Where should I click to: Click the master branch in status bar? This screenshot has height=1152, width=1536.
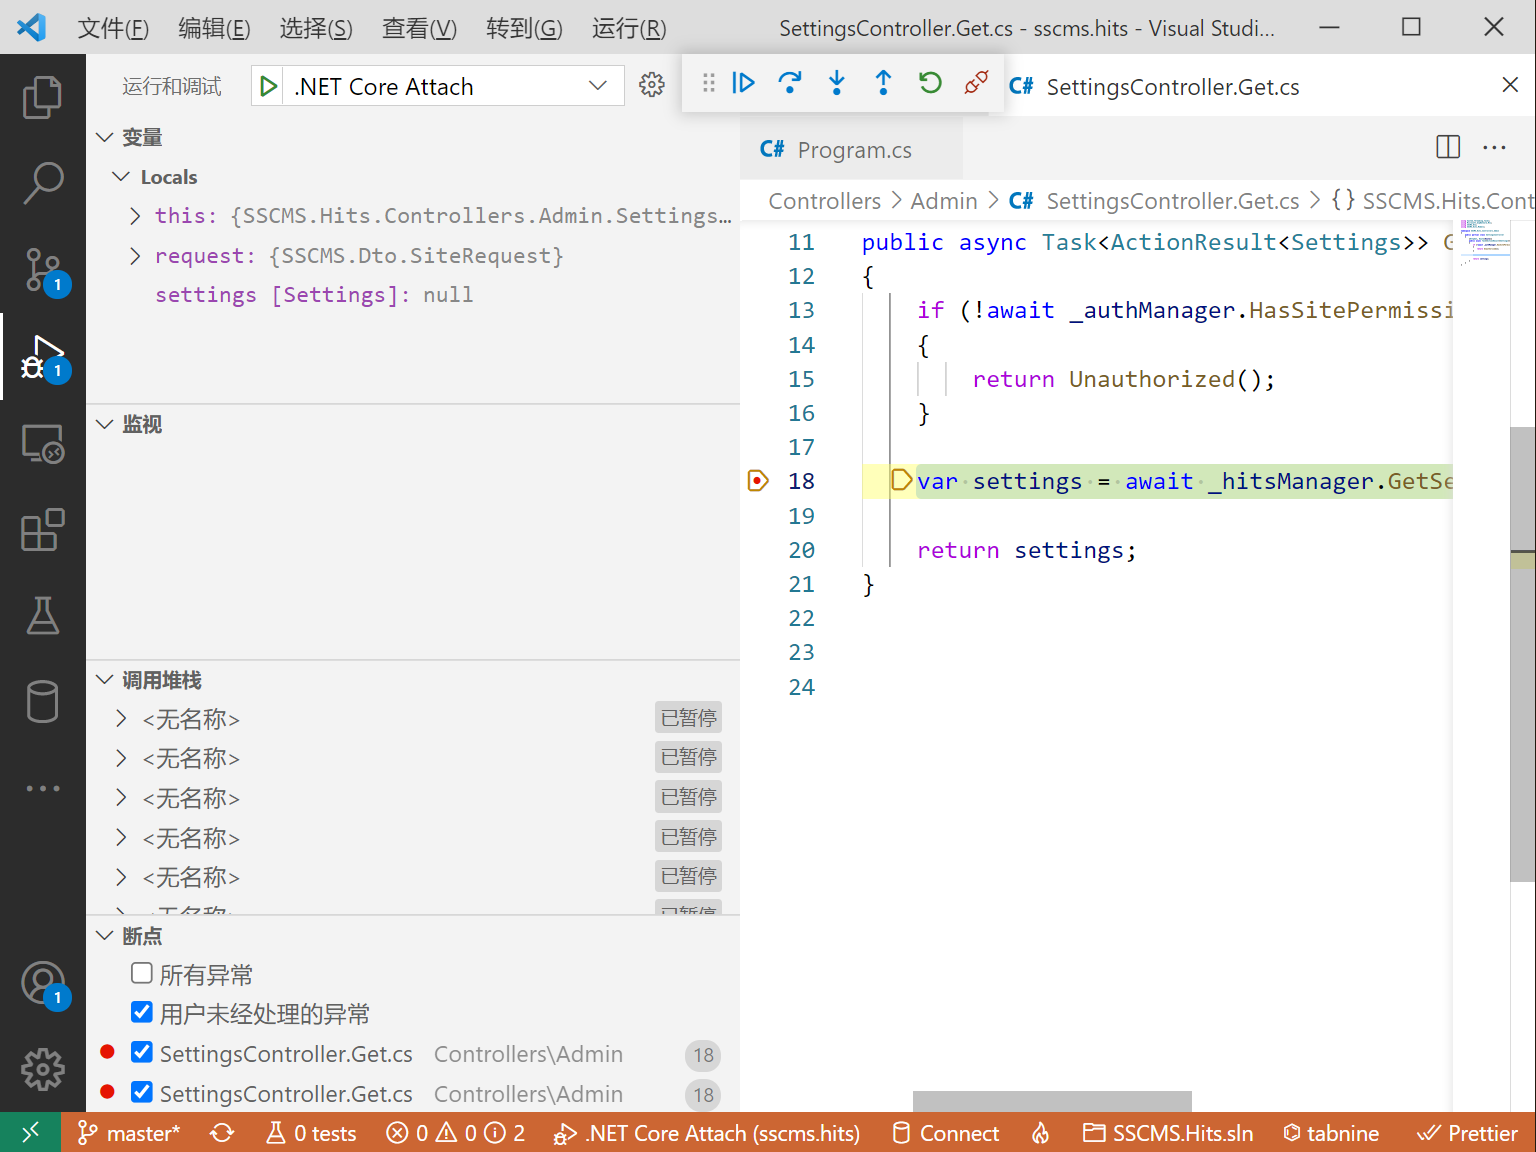click(x=130, y=1133)
